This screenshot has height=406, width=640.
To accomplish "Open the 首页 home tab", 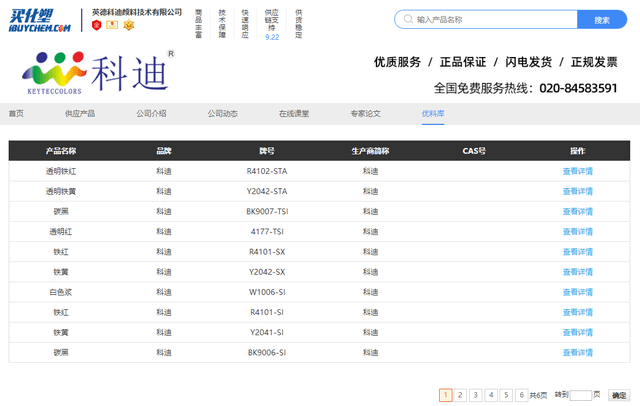I will (x=16, y=113).
